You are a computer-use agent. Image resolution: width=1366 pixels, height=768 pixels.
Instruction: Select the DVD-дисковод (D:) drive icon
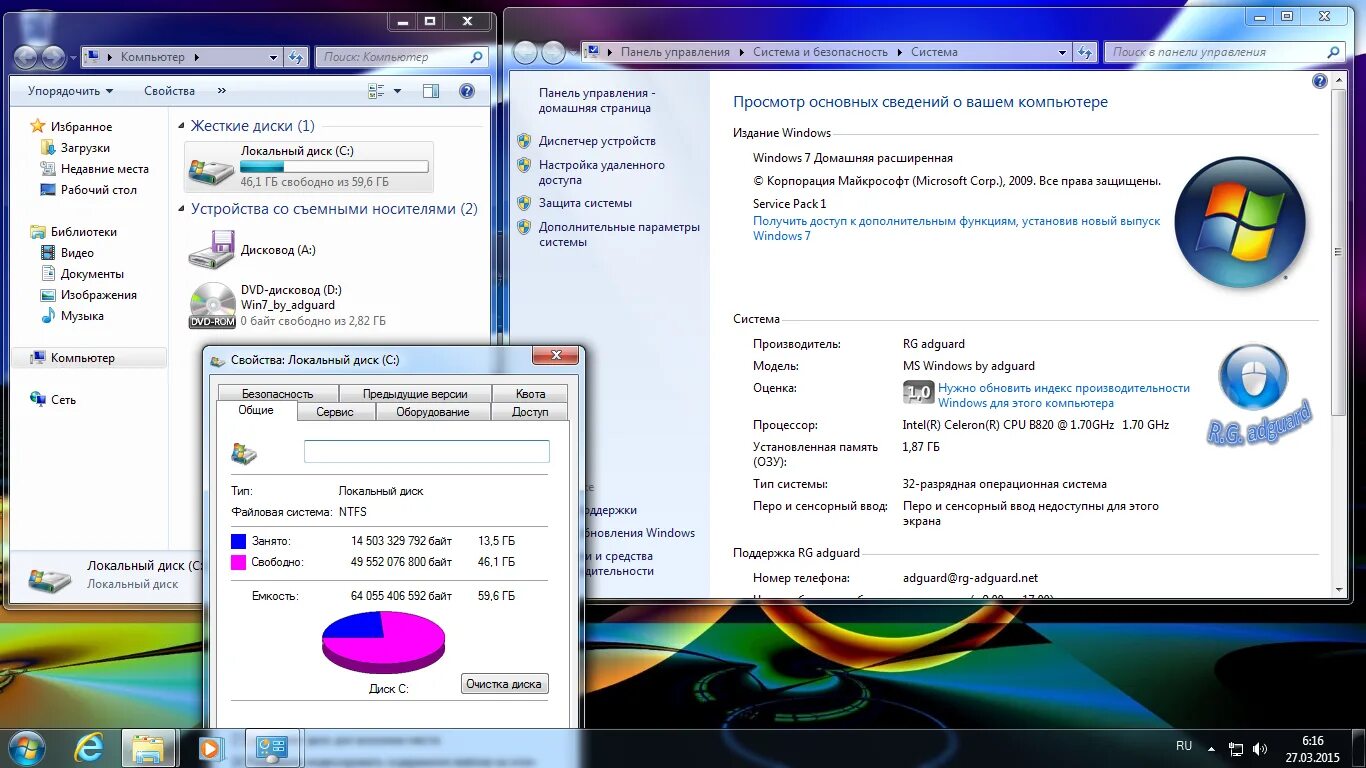(212, 306)
